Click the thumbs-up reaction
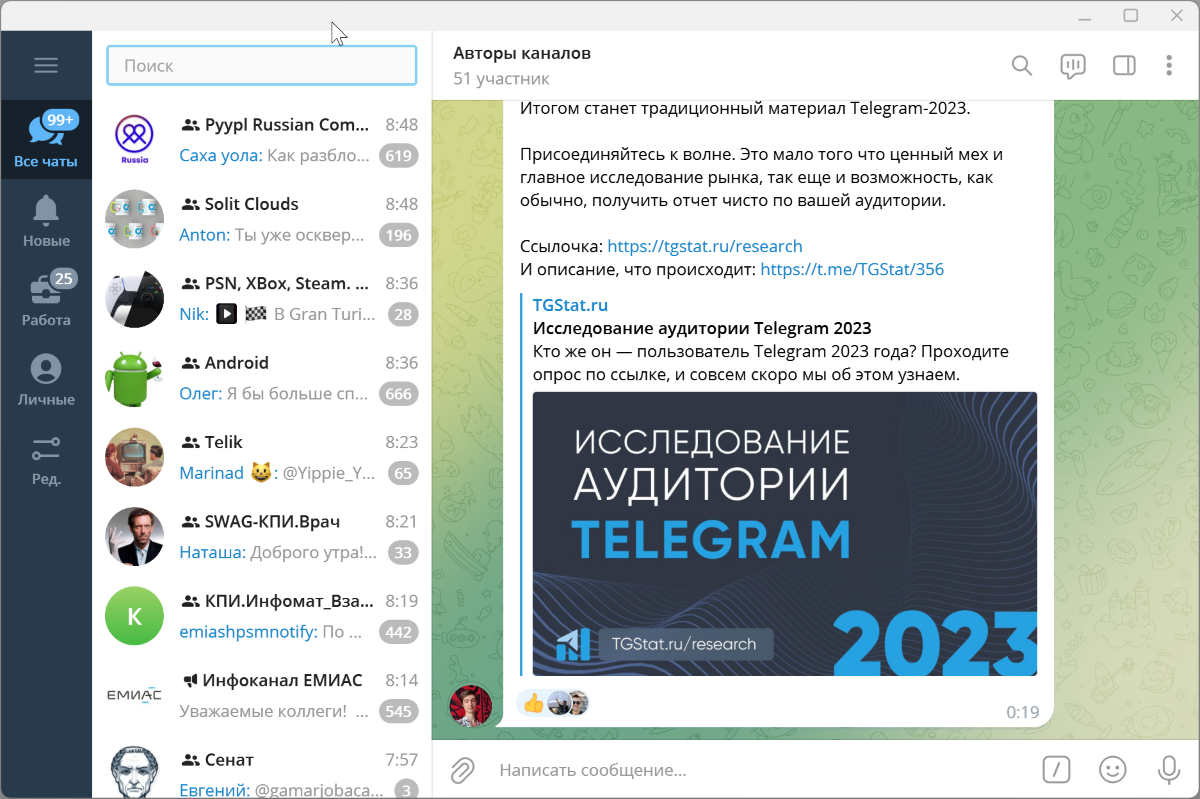The width and height of the screenshot is (1200, 799). point(534,703)
